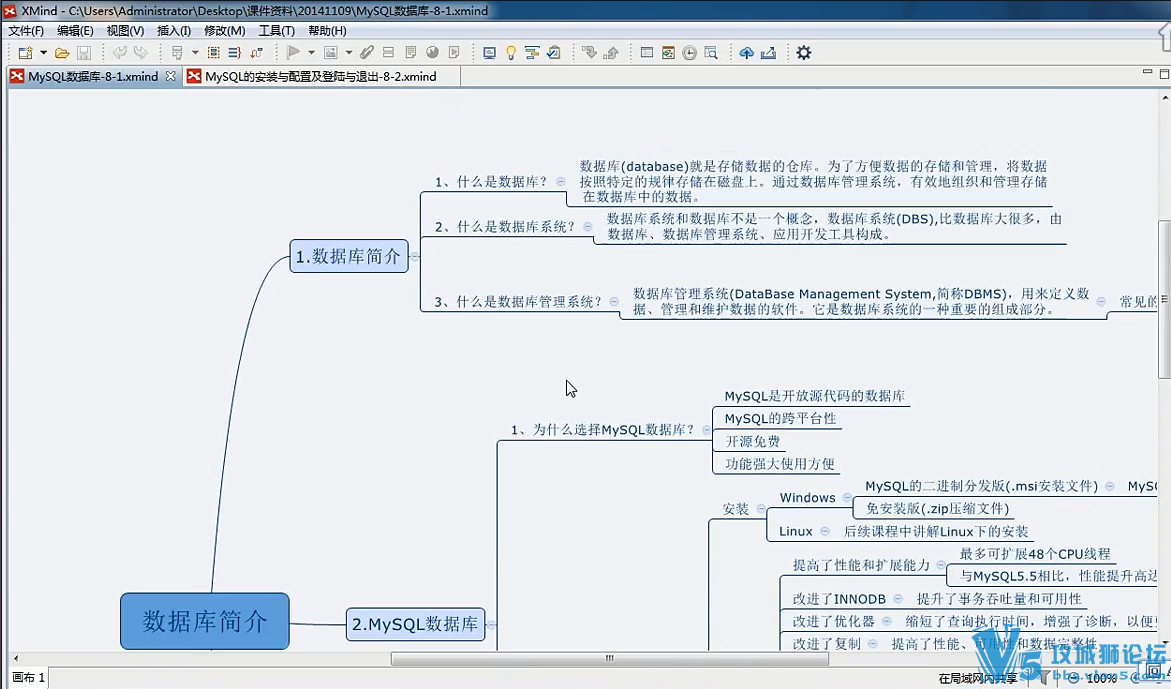The width and height of the screenshot is (1171, 689).
Task: Open the New workbook dropdown arrow
Action: 43,52
